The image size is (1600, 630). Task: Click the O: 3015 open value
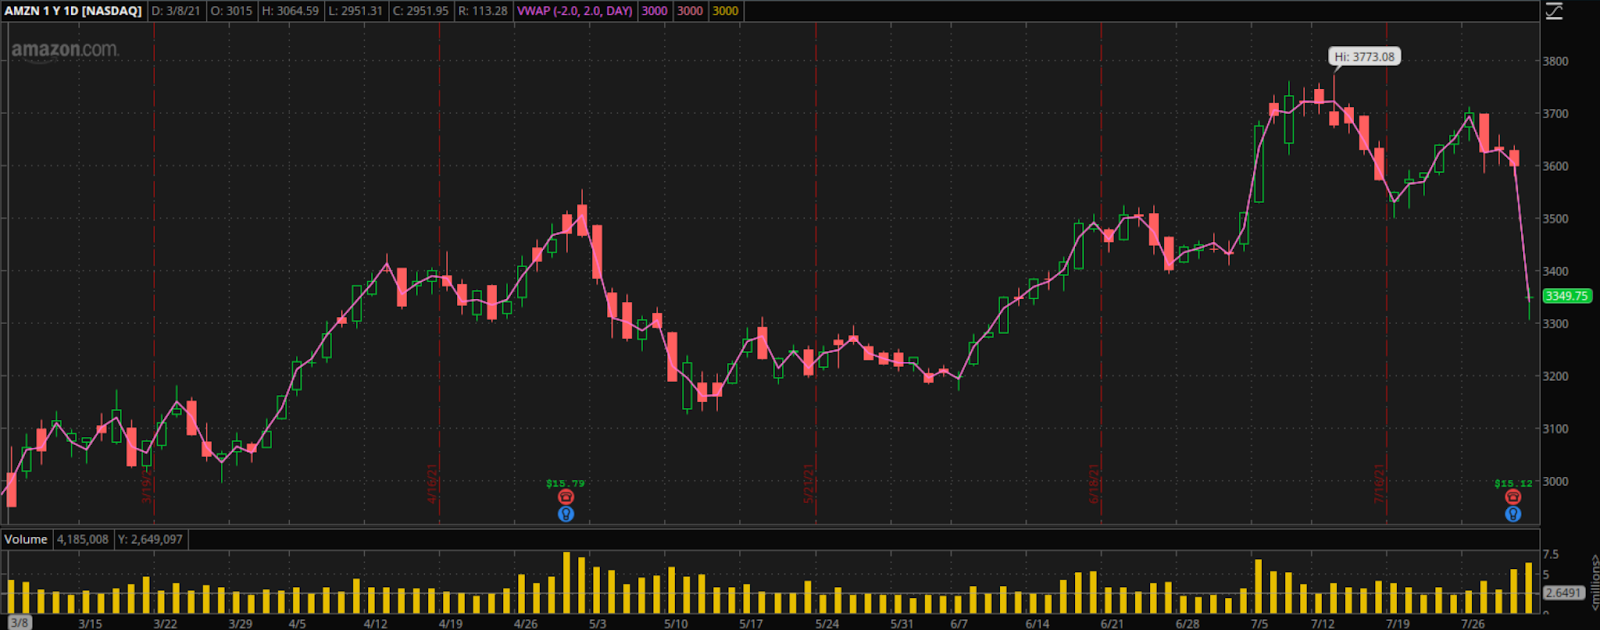pyautogui.click(x=231, y=11)
